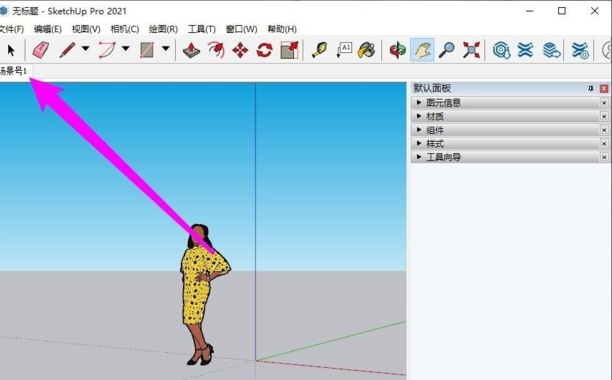Close the 默认面板 tray
612x380 pixels.
[x=604, y=89]
